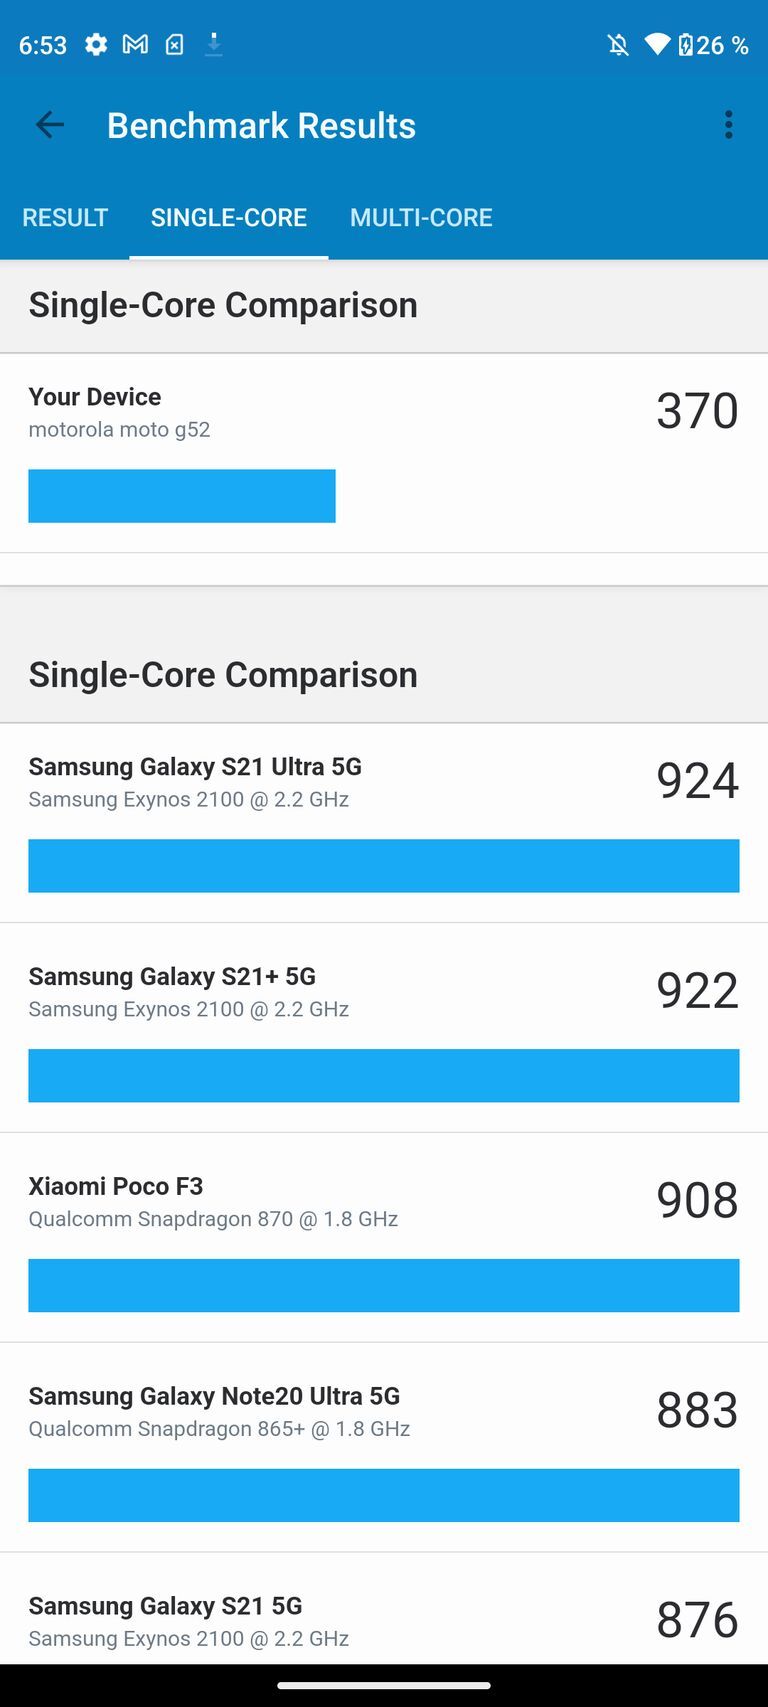Select the Samsung Galaxy S21+ 5G entry
Image resolution: width=768 pixels, height=1707 pixels.
(x=172, y=977)
